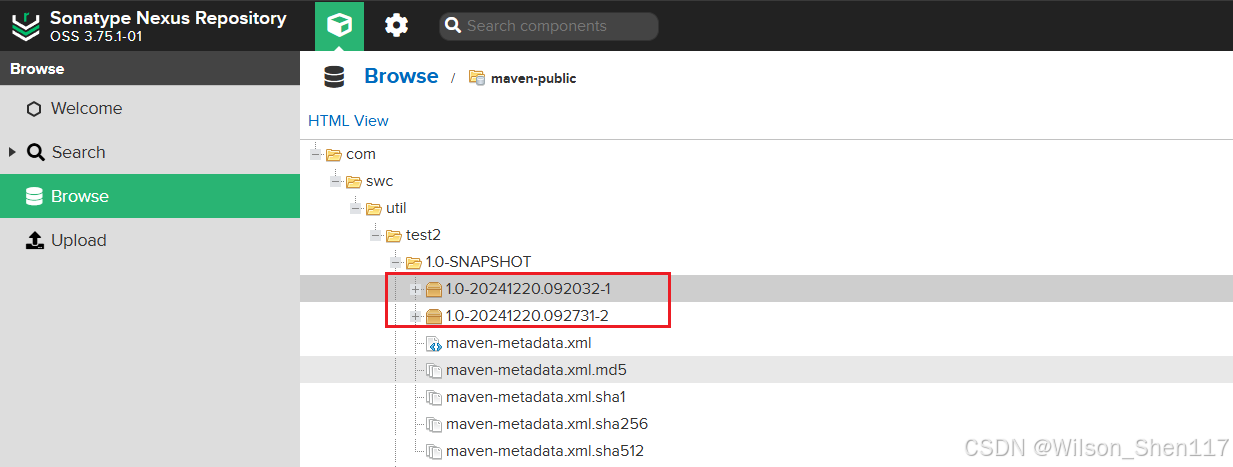Click the Search magnifier icon in sidebar
The height and width of the screenshot is (467, 1233).
click(35, 152)
